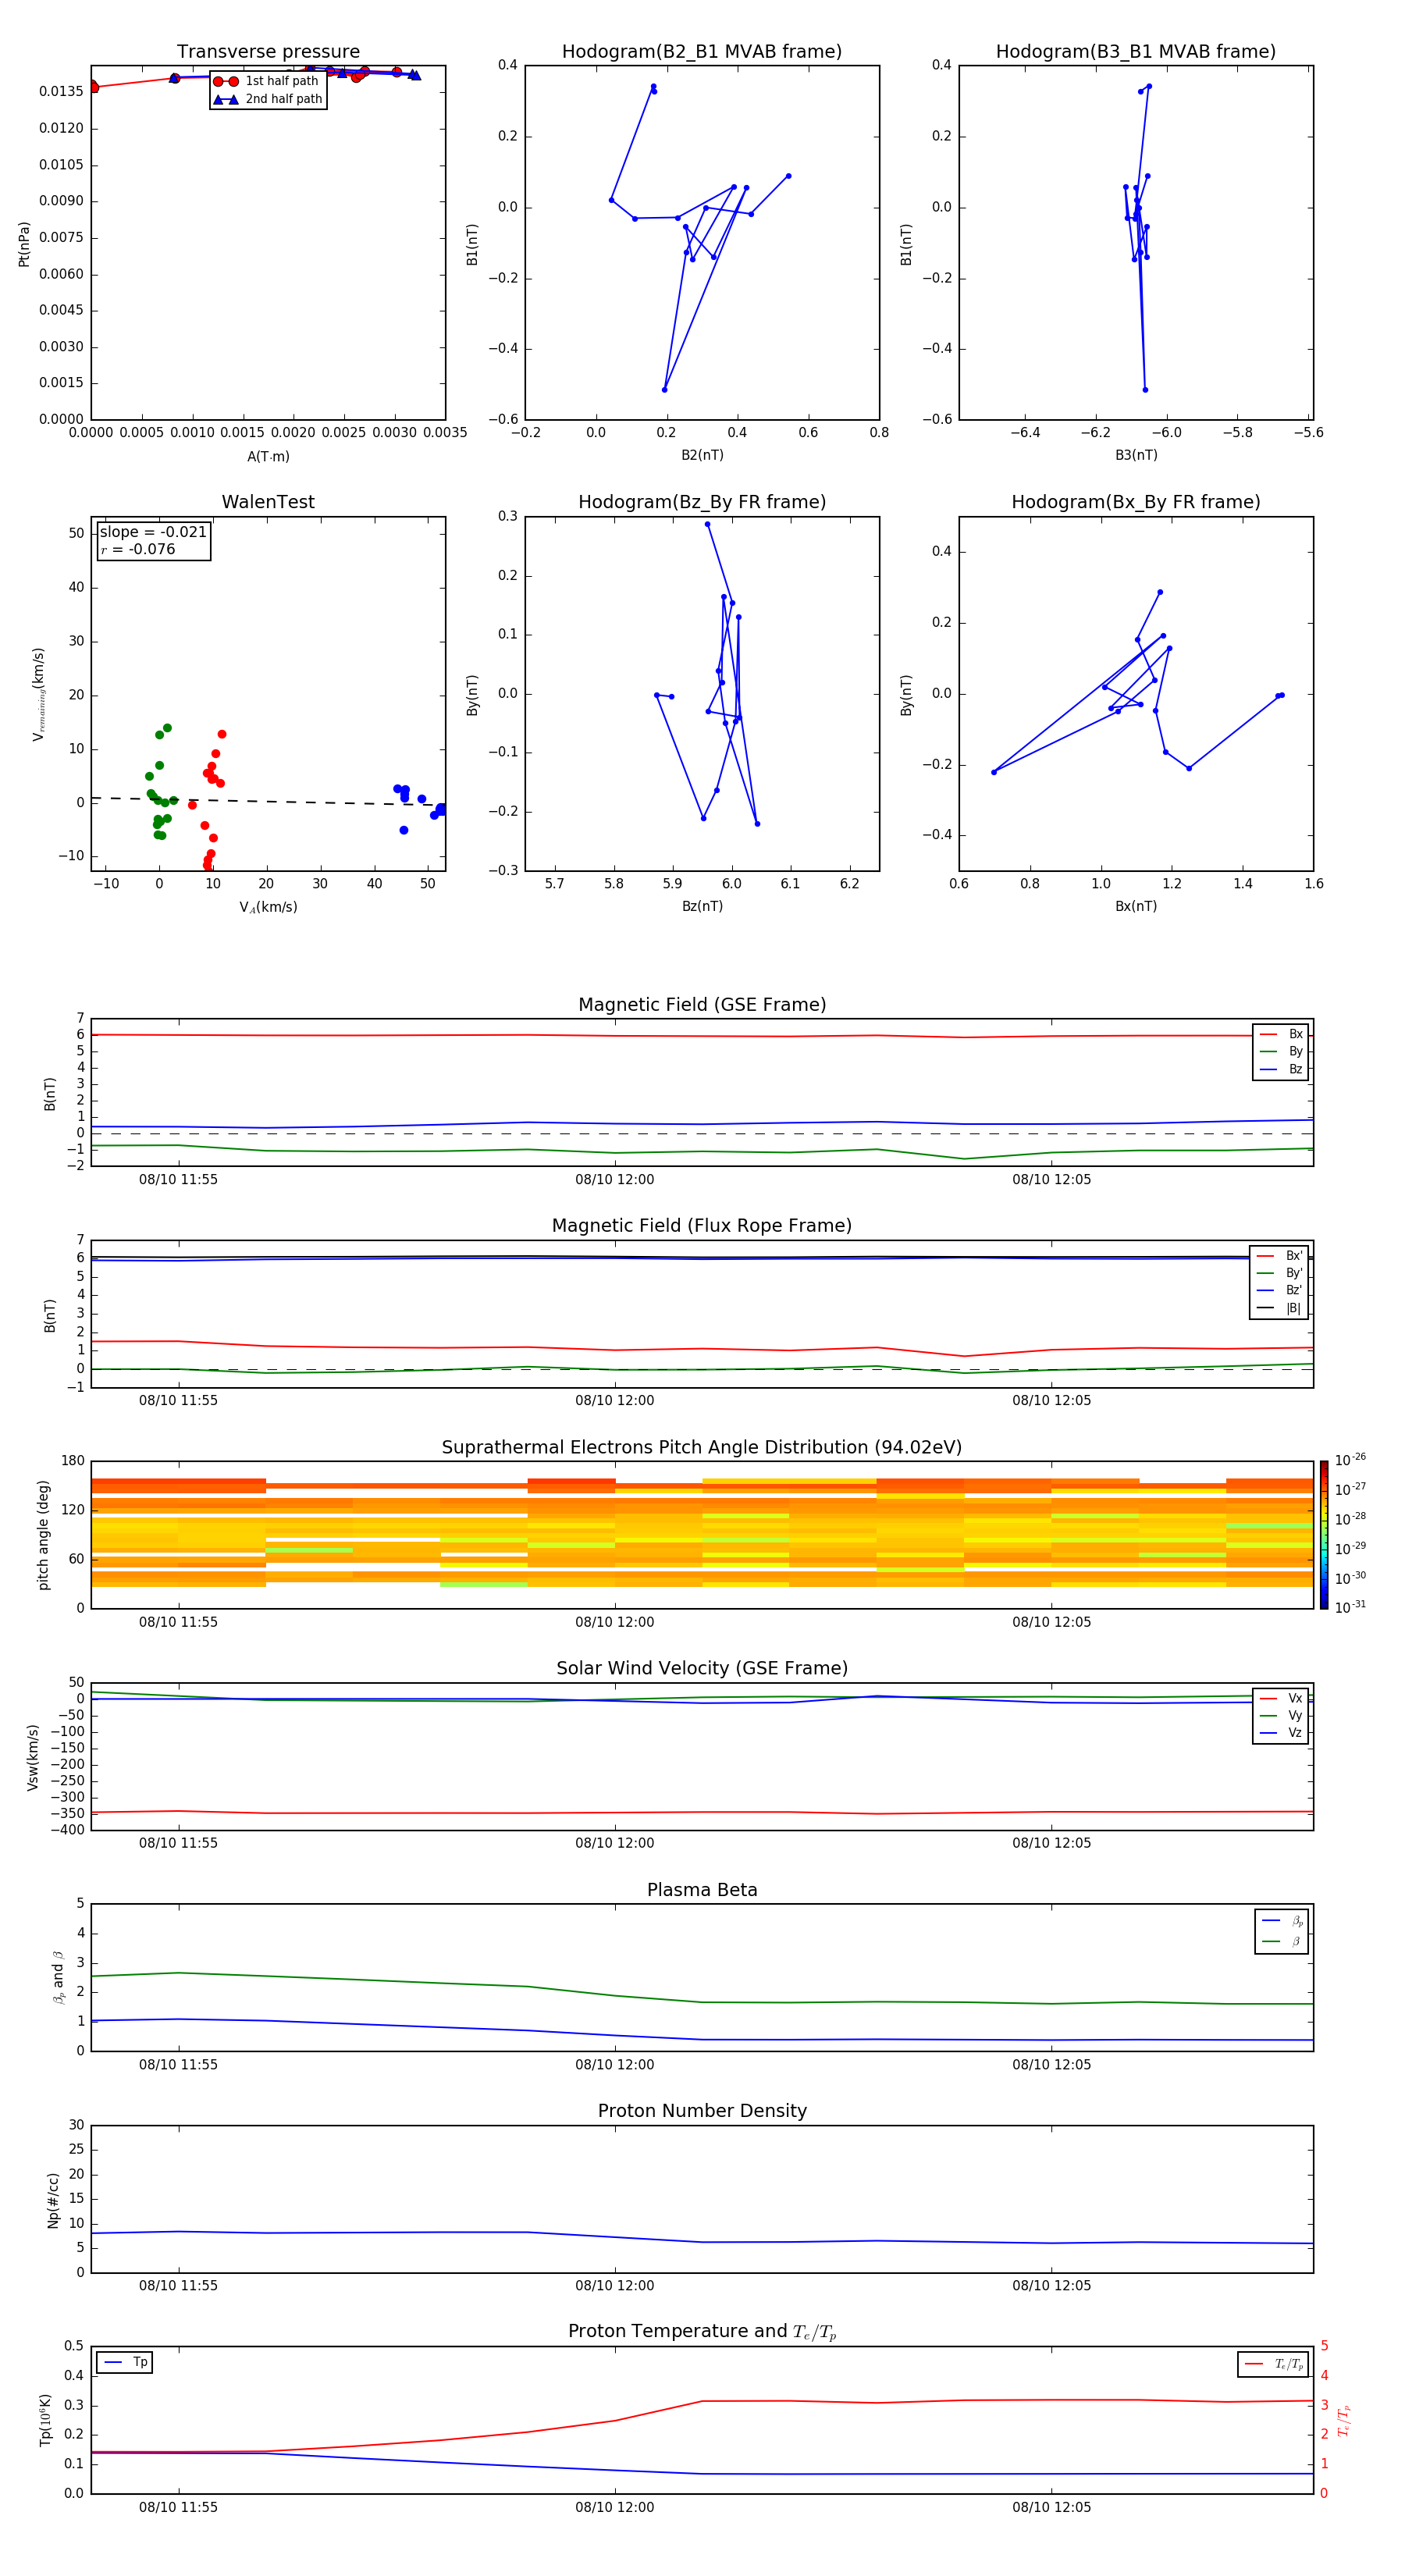Screen dimensions: 1405x2576
Task: Click 'Vx' in solar wind velocity legend
Action: [x=1282, y=1698]
